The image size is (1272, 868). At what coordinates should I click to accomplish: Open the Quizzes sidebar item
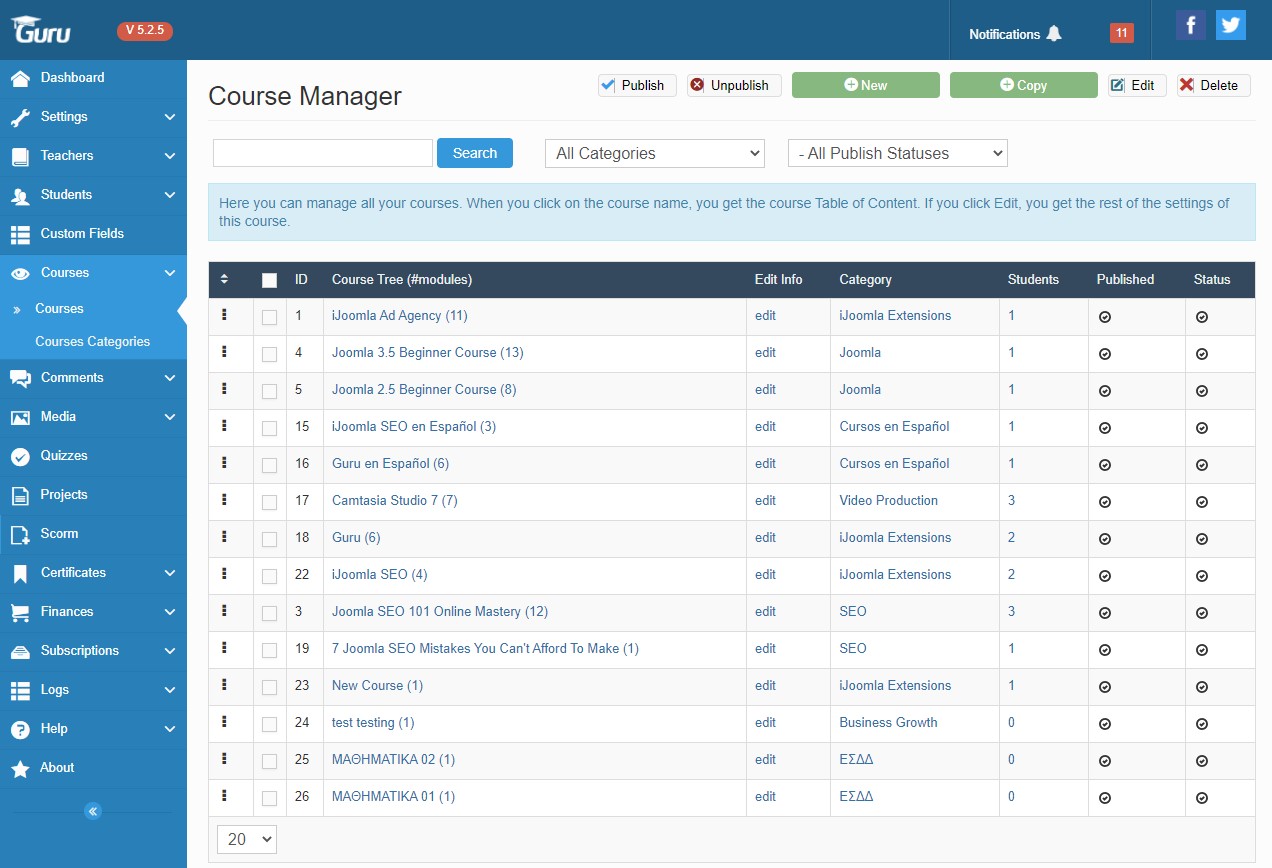[93, 456]
